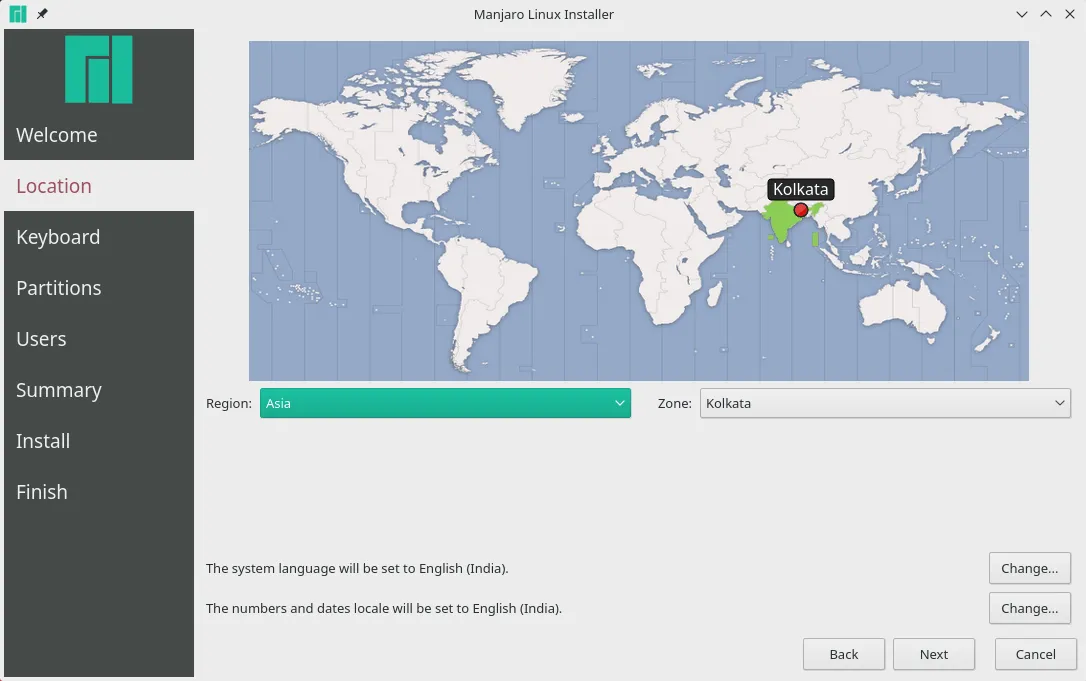Click Change for numbers and dates locale
The height and width of the screenshot is (681, 1086).
tap(1029, 608)
